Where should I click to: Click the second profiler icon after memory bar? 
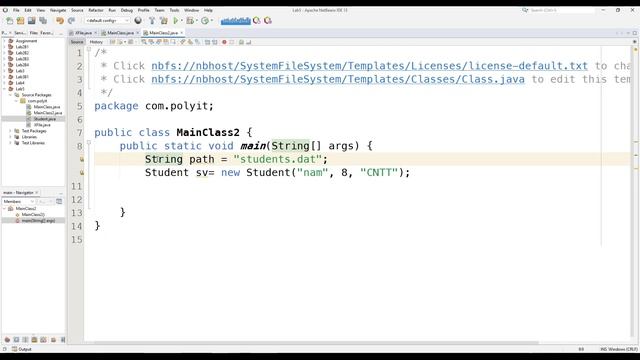pyautogui.click(x=268, y=20)
